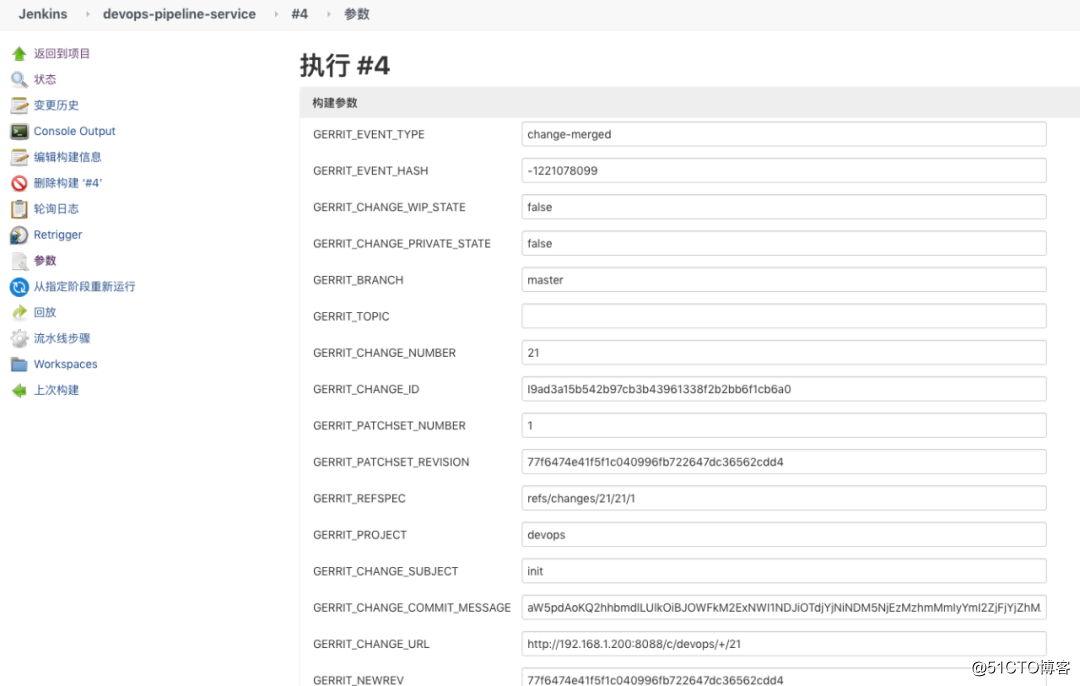This screenshot has width=1080, height=686.
Task: Click the green up-arrow return to project icon
Action: pyautogui.click(x=19, y=54)
